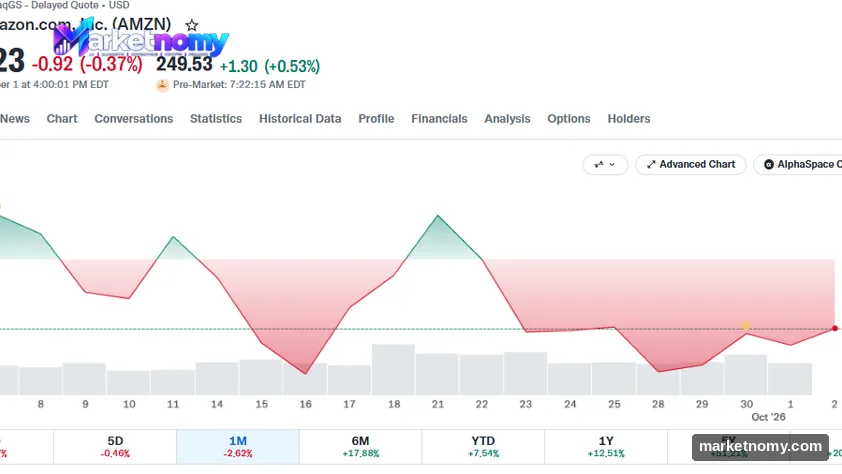Image resolution: width=842 pixels, height=474 pixels.
Task: Switch to the Chart tab
Action: [62, 119]
